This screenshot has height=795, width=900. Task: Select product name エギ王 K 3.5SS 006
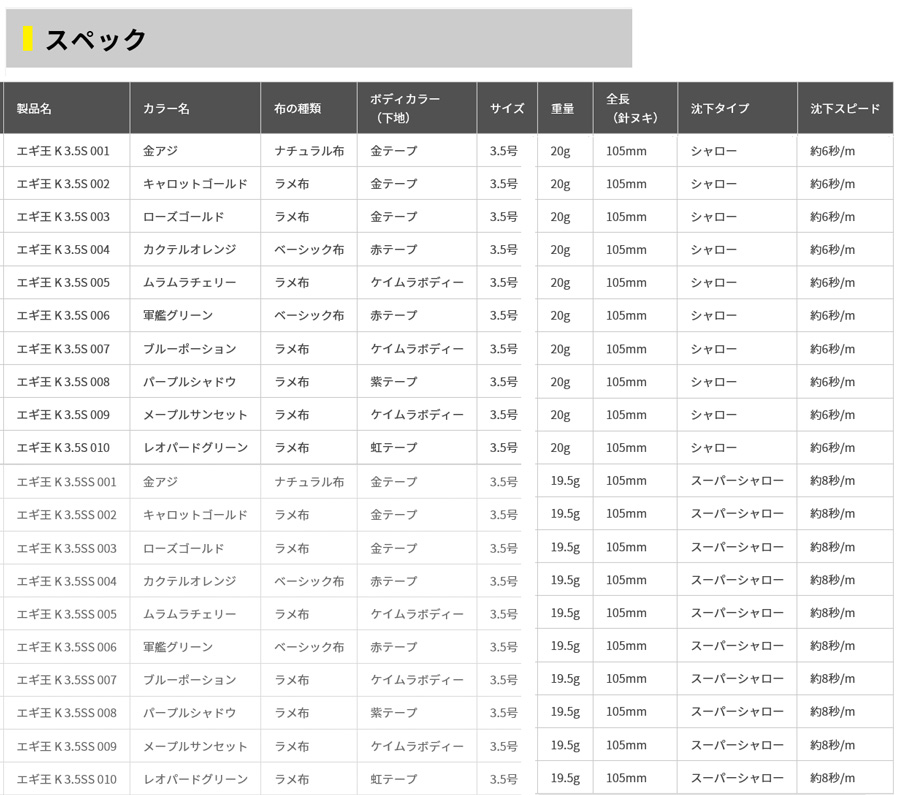coord(67,647)
